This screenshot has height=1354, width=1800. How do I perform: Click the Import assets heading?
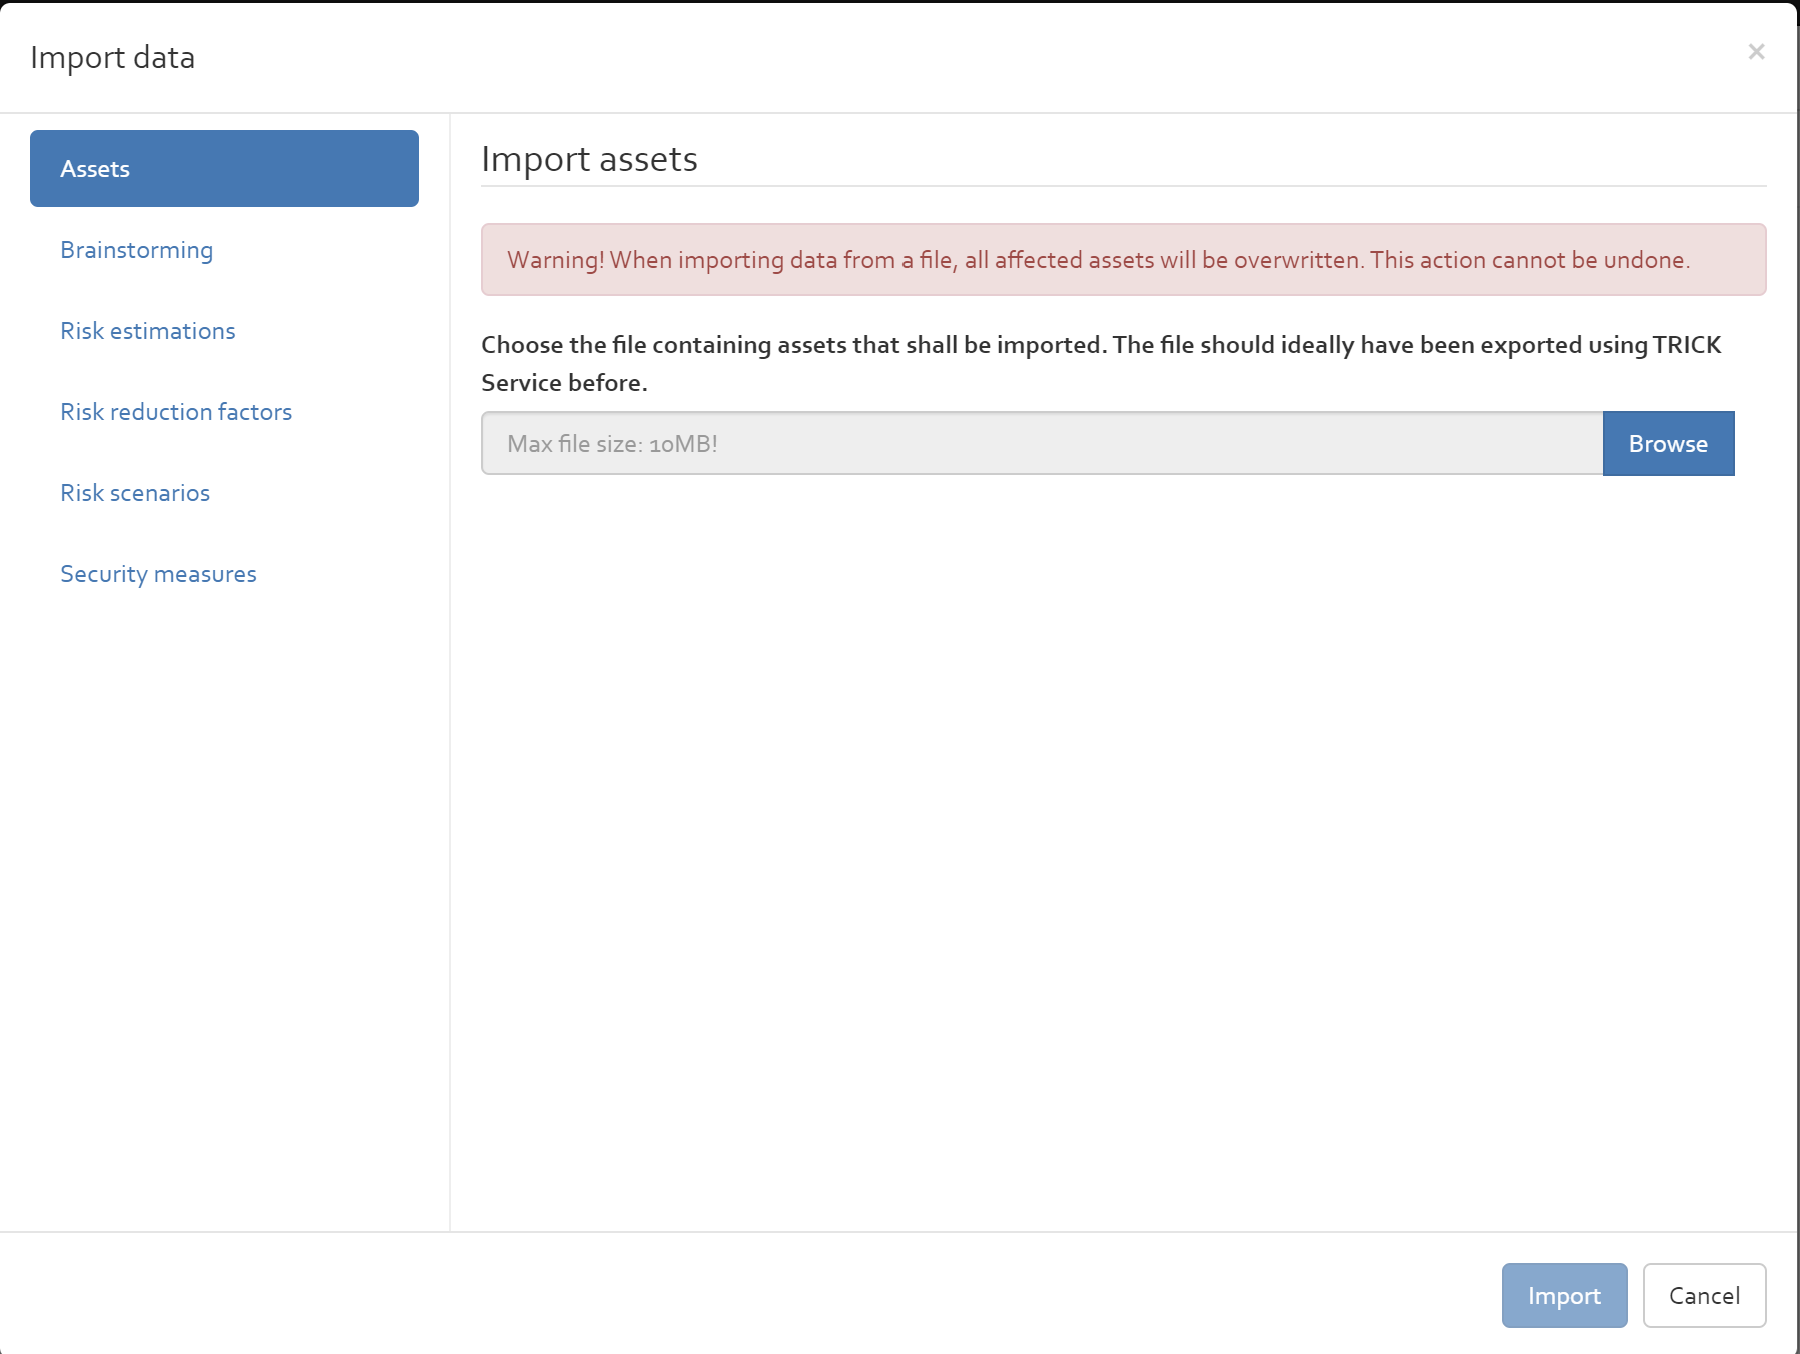589,159
